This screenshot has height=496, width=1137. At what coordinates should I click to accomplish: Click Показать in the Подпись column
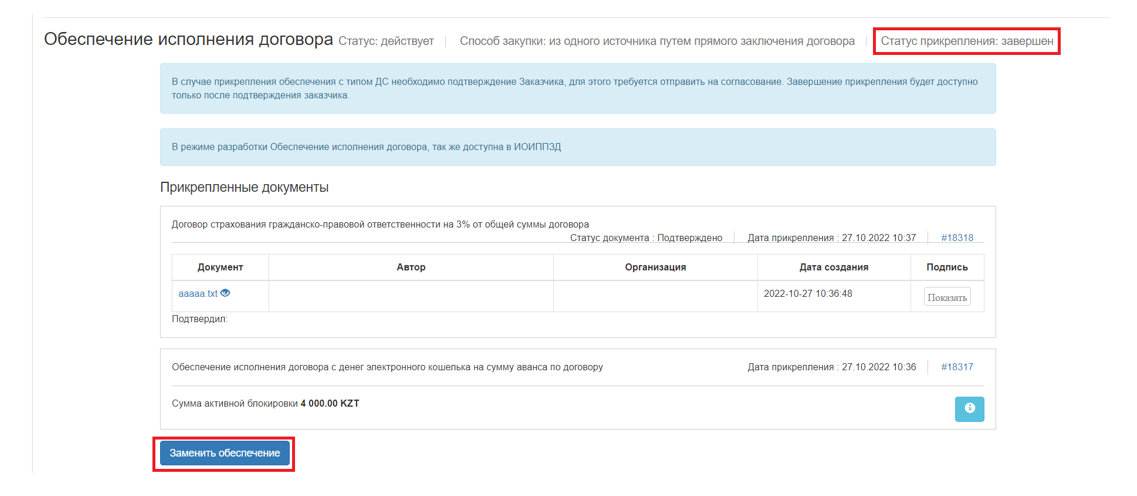pyautogui.click(x=946, y=297)
